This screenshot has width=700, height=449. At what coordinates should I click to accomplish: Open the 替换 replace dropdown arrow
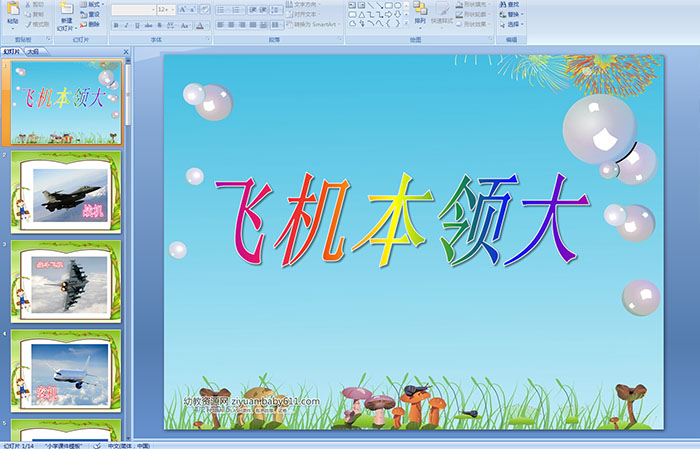pos(522,14)
